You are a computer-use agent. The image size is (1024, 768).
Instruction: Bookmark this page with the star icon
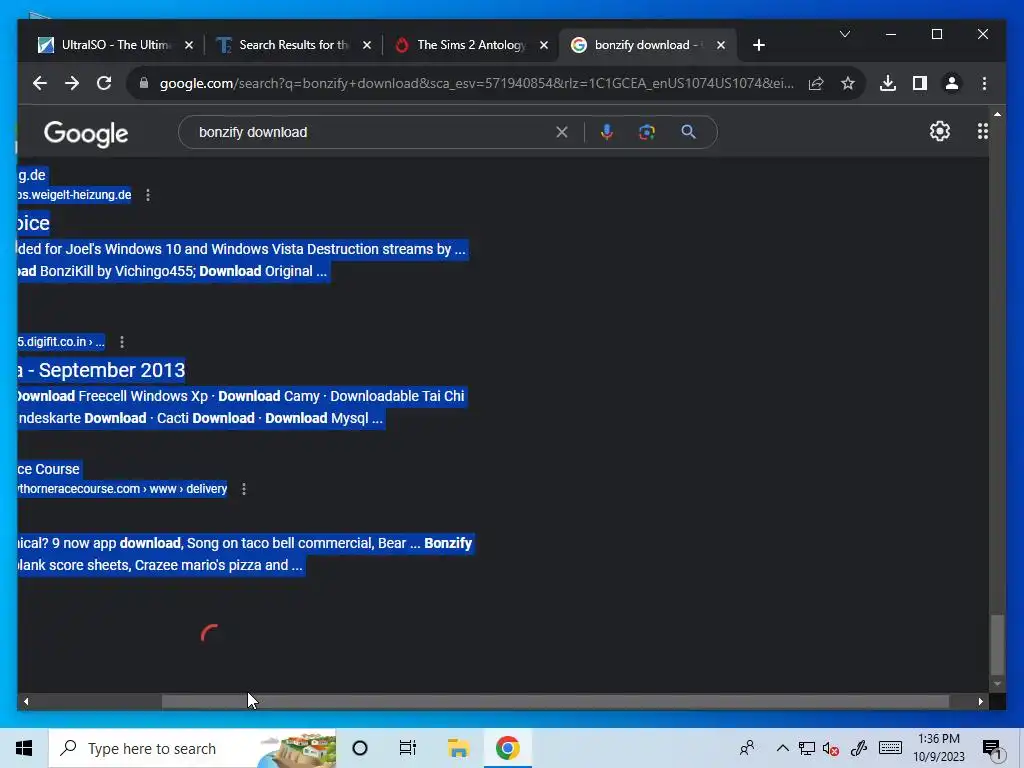click(x=848, y=84)
